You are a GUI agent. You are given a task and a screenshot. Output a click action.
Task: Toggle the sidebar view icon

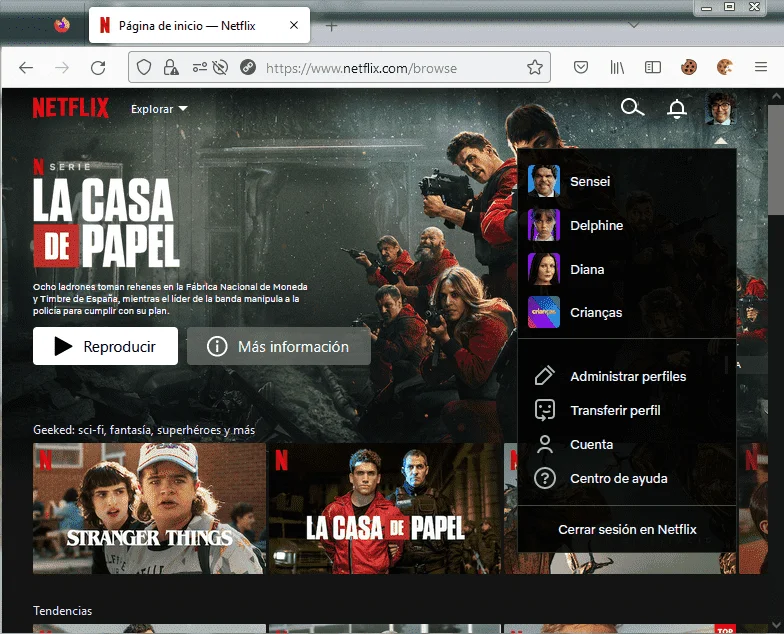tap(653, 67)
